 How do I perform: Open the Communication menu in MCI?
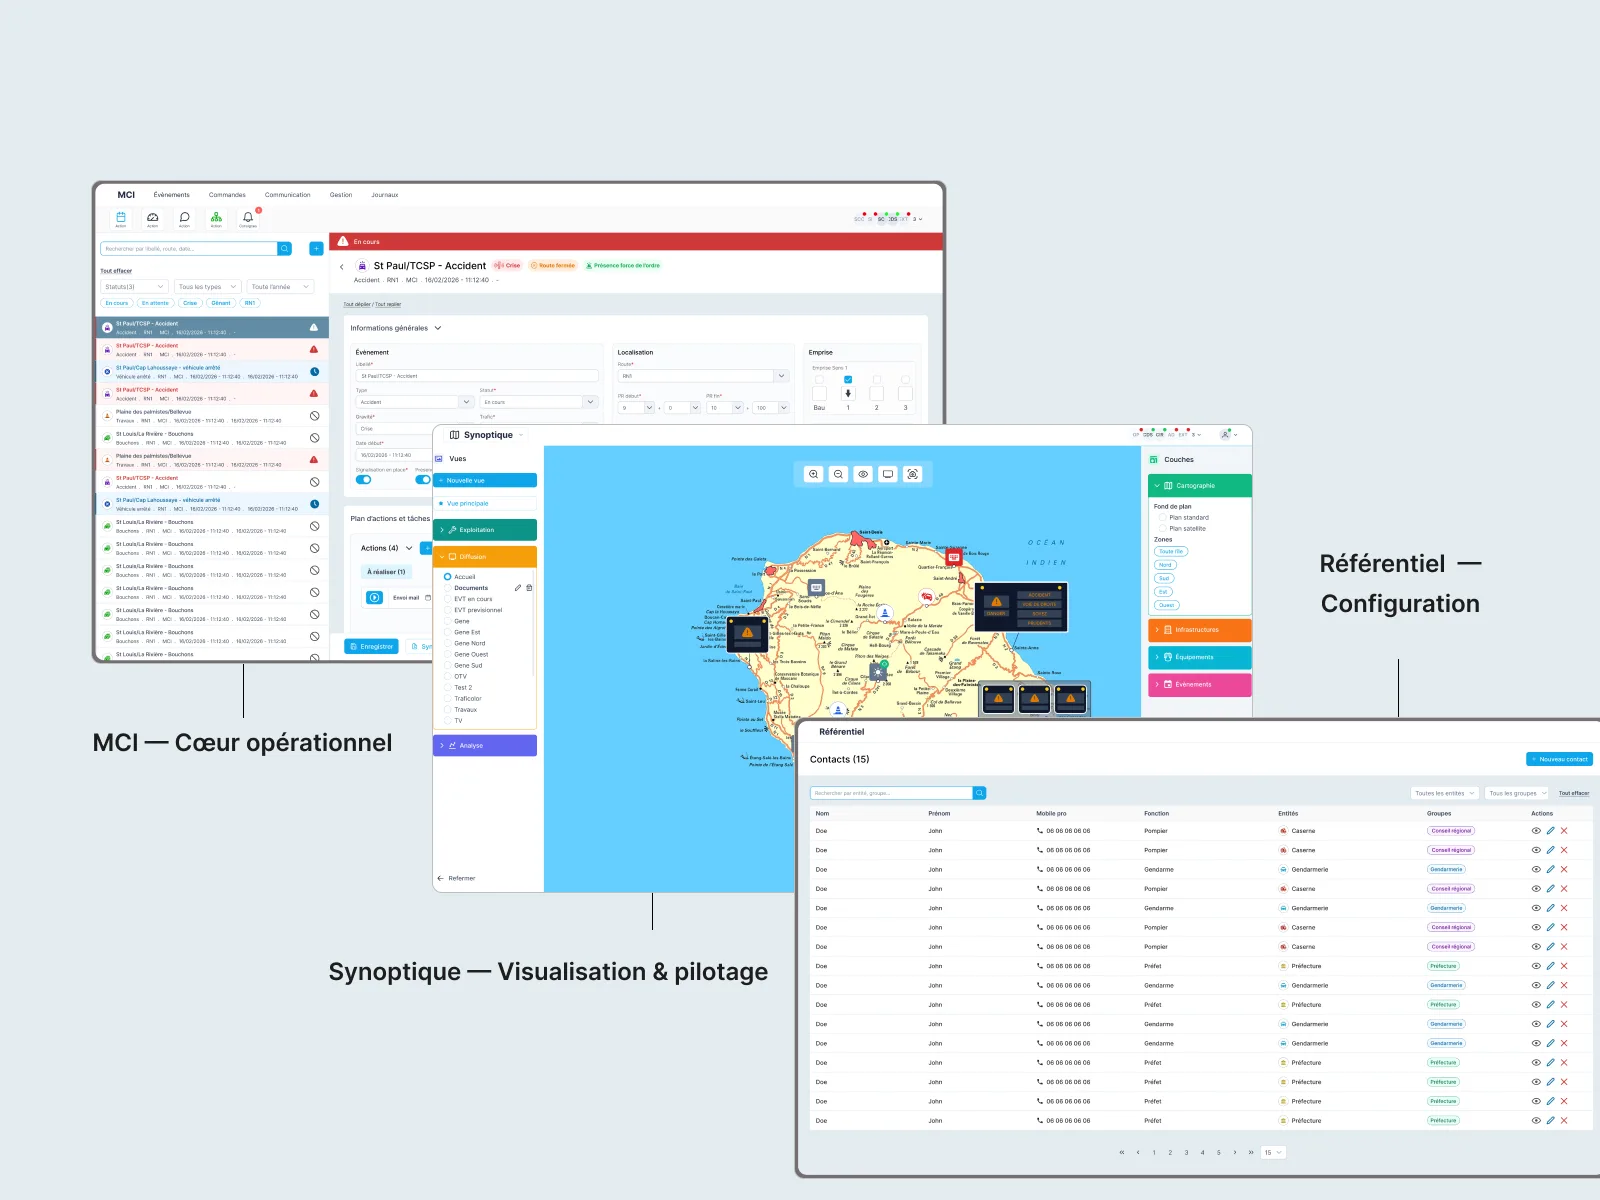pyautogui.click(x=288, y=195)
